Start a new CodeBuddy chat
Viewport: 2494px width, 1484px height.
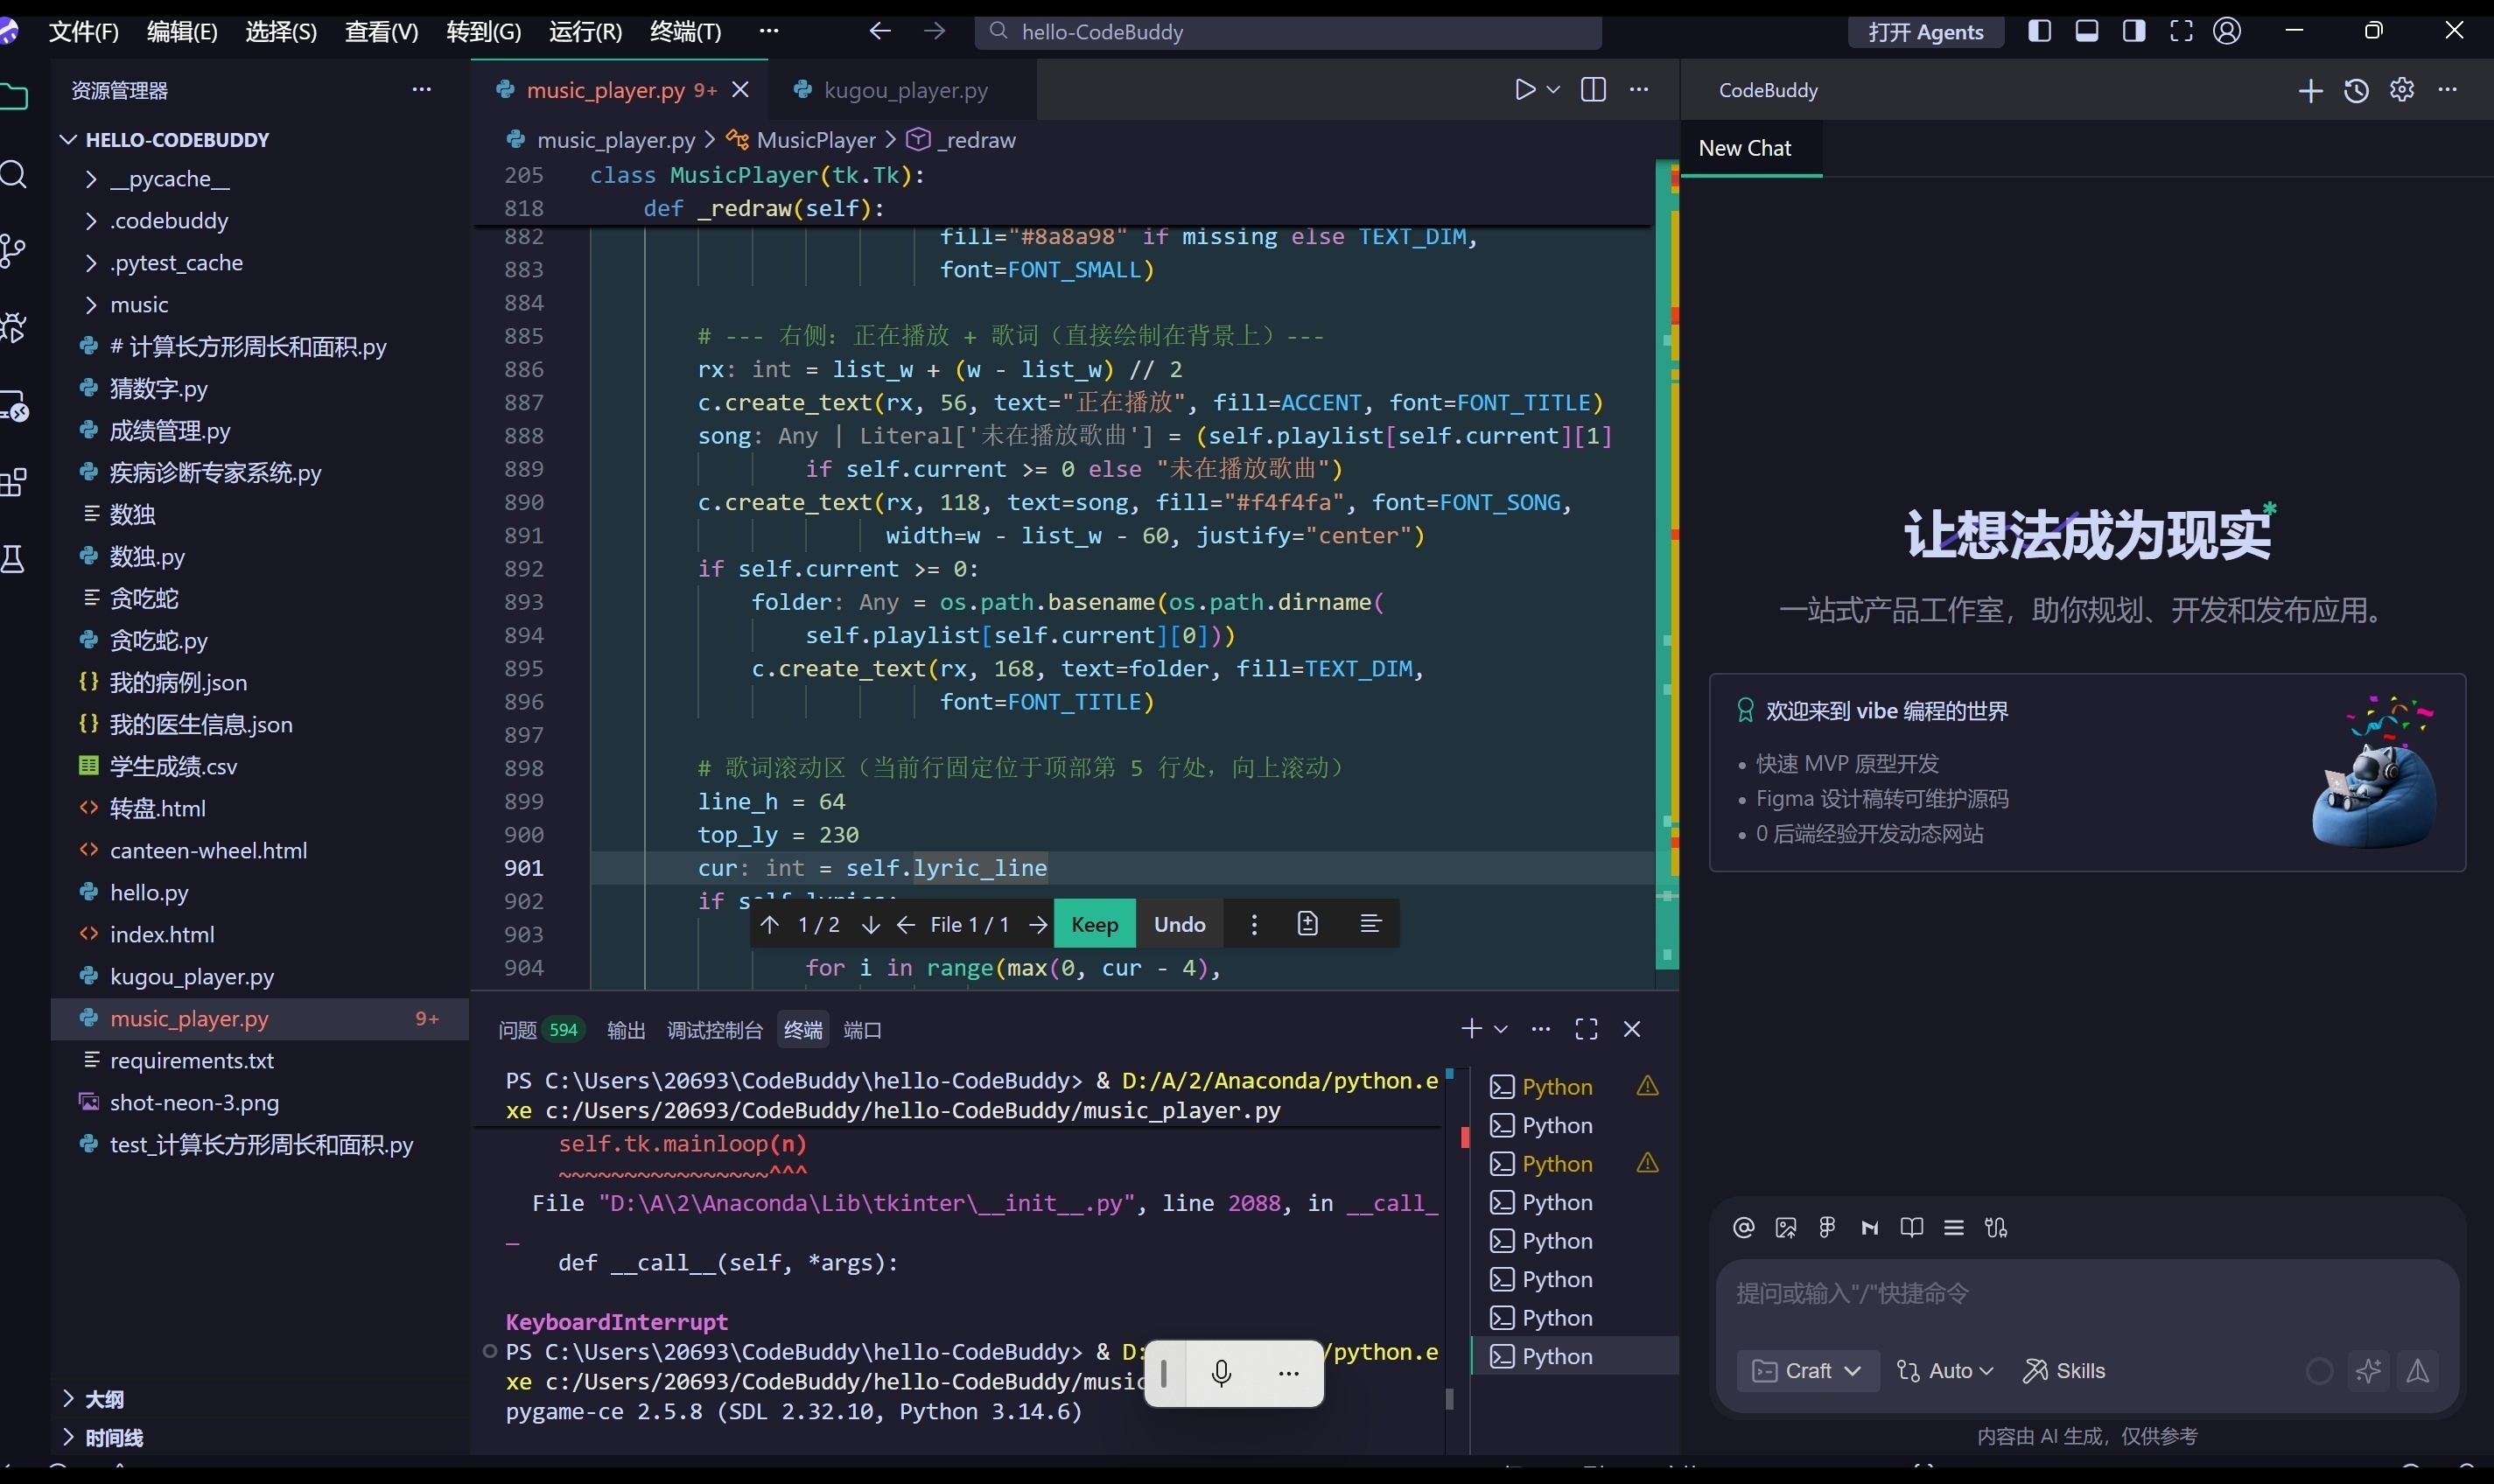2310,91
